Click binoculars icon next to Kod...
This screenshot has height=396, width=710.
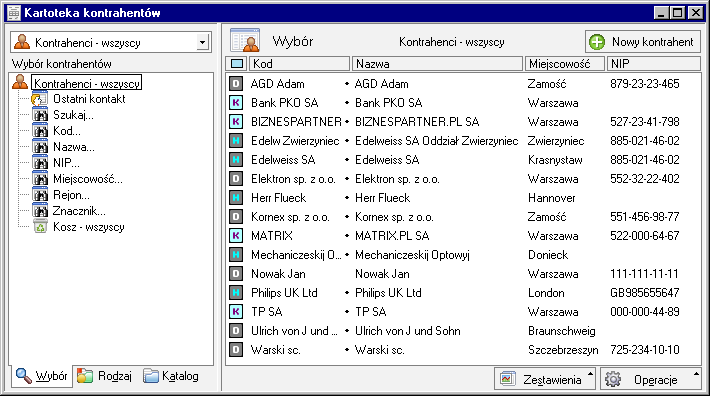(x=40, y=131)
